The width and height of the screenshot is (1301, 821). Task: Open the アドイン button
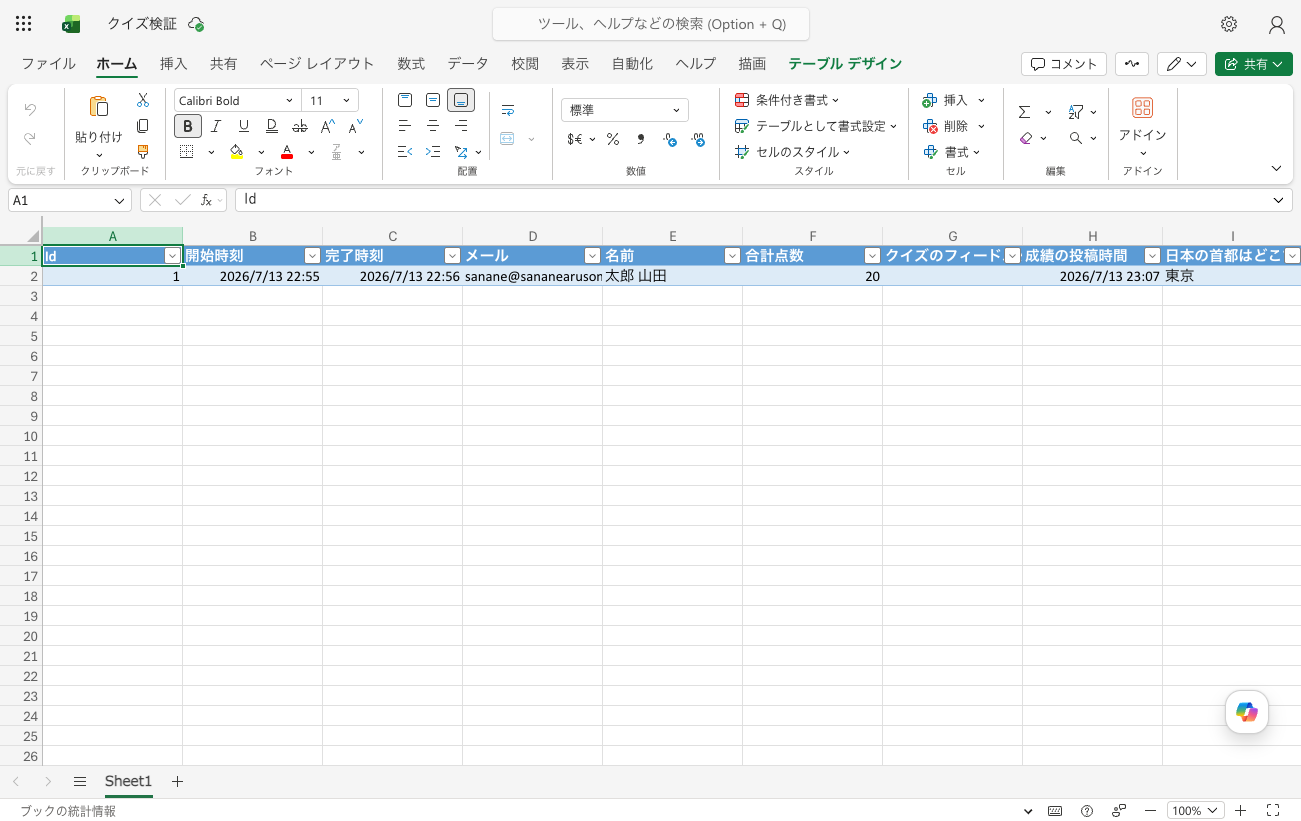[1142, 124]
